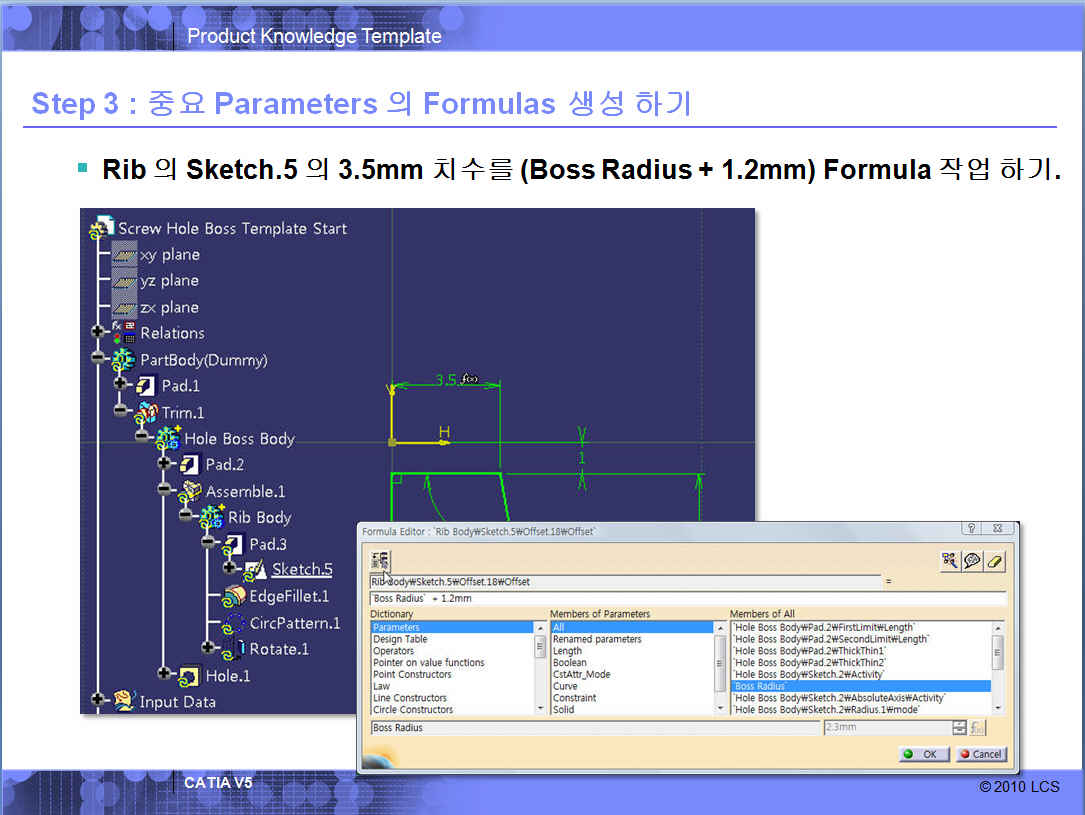The image size is (1085, 815).
Task: Expand the Pad.2 tree node
Action: click(164, 464)
